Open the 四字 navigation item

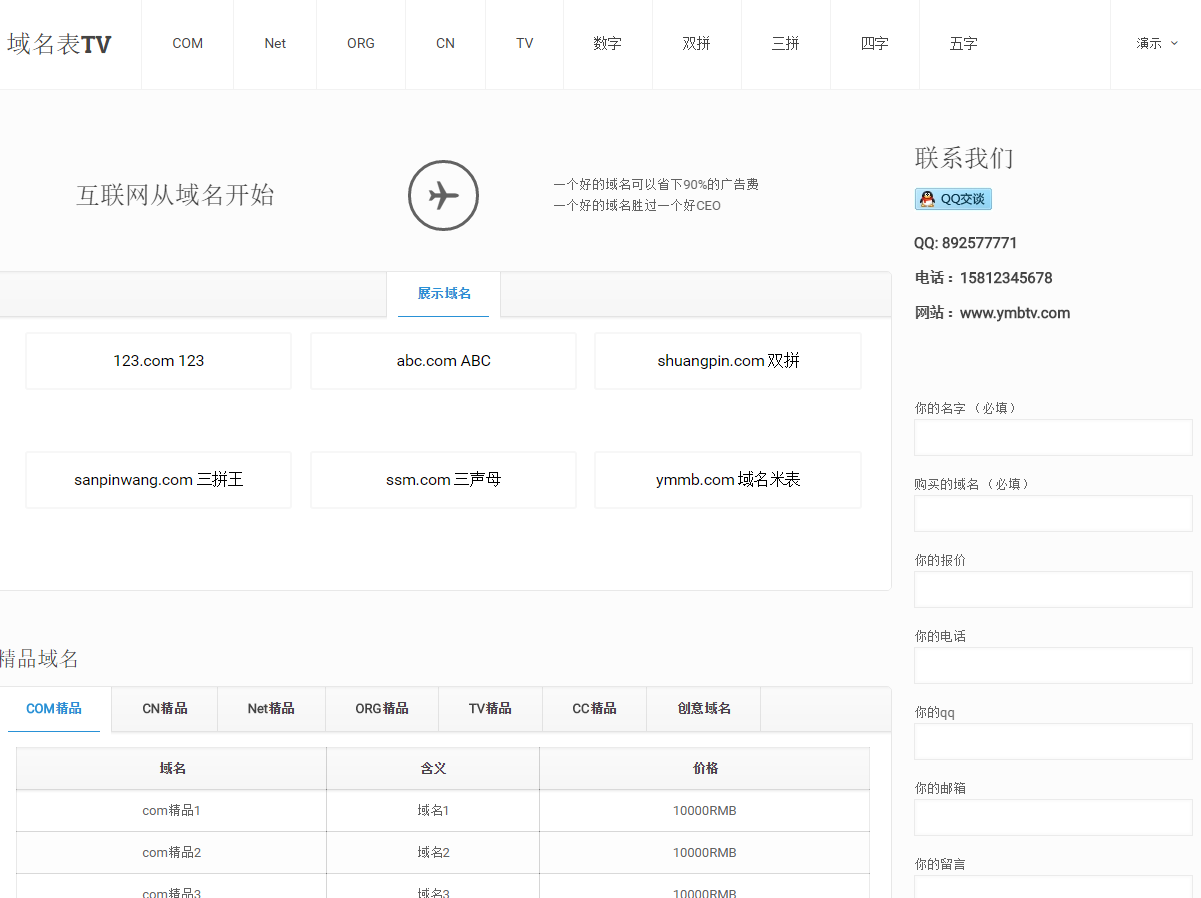[875, 44]
